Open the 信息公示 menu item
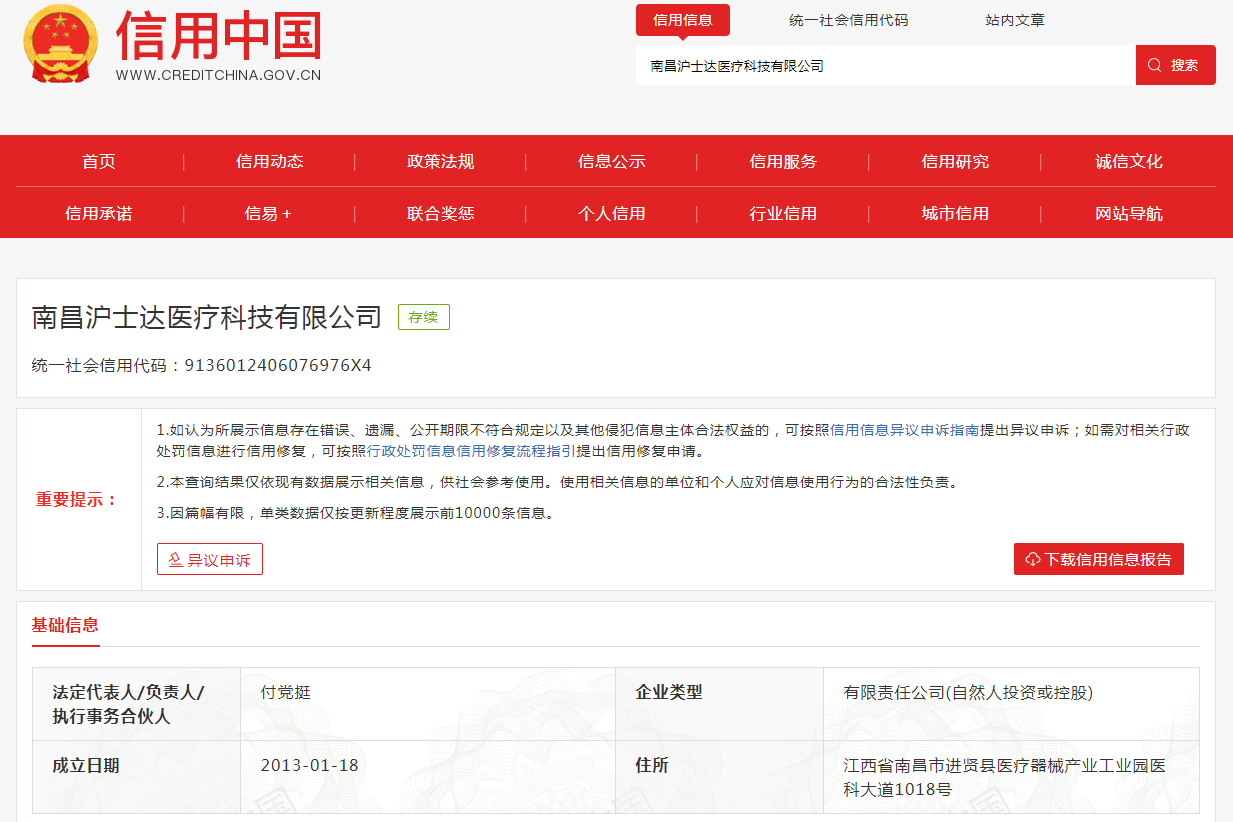 [612, 162]
